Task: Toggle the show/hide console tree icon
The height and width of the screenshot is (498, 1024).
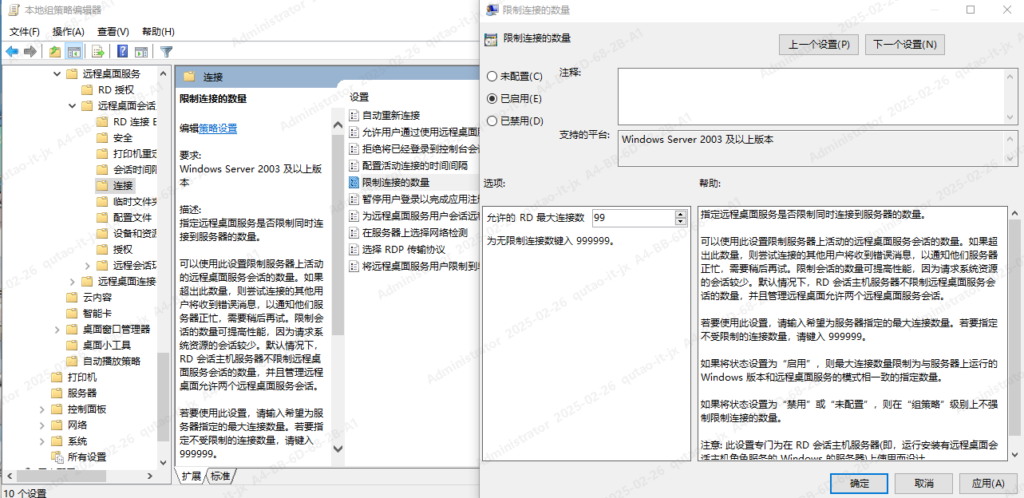Action: [x=74, y=52]
